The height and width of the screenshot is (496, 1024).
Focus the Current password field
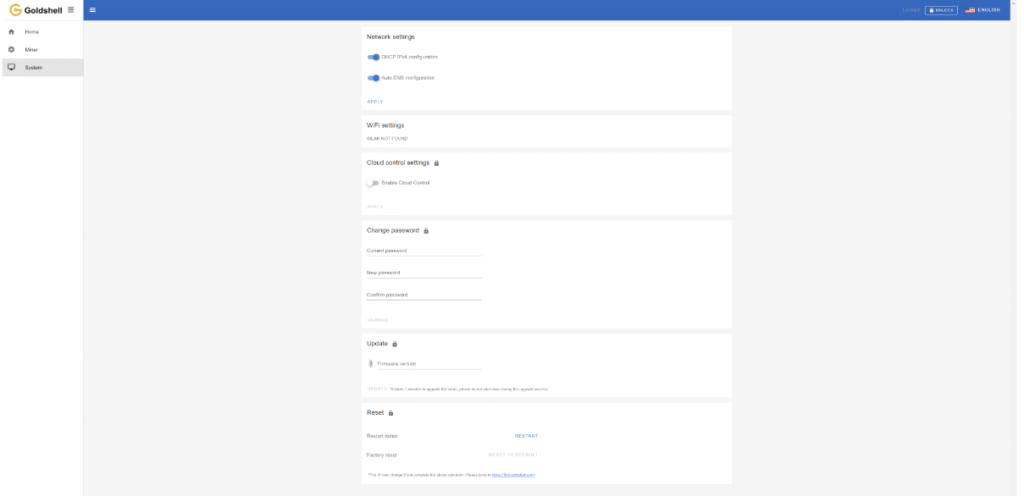(424, 251)
